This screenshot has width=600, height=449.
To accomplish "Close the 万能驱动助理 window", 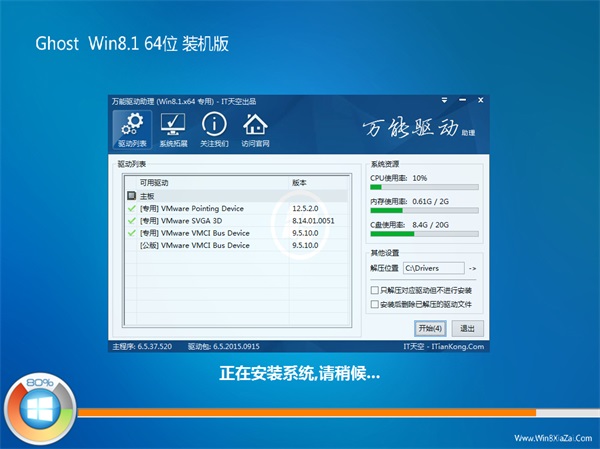I will coord(477,101).
